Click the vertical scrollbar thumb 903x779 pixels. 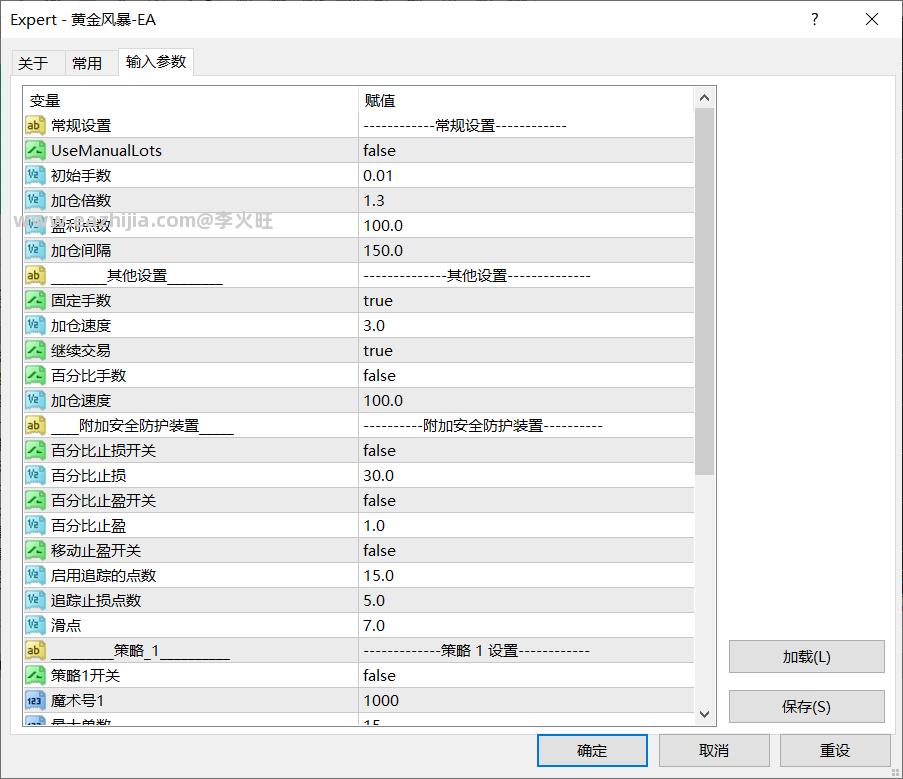click(x=704, y=292)
